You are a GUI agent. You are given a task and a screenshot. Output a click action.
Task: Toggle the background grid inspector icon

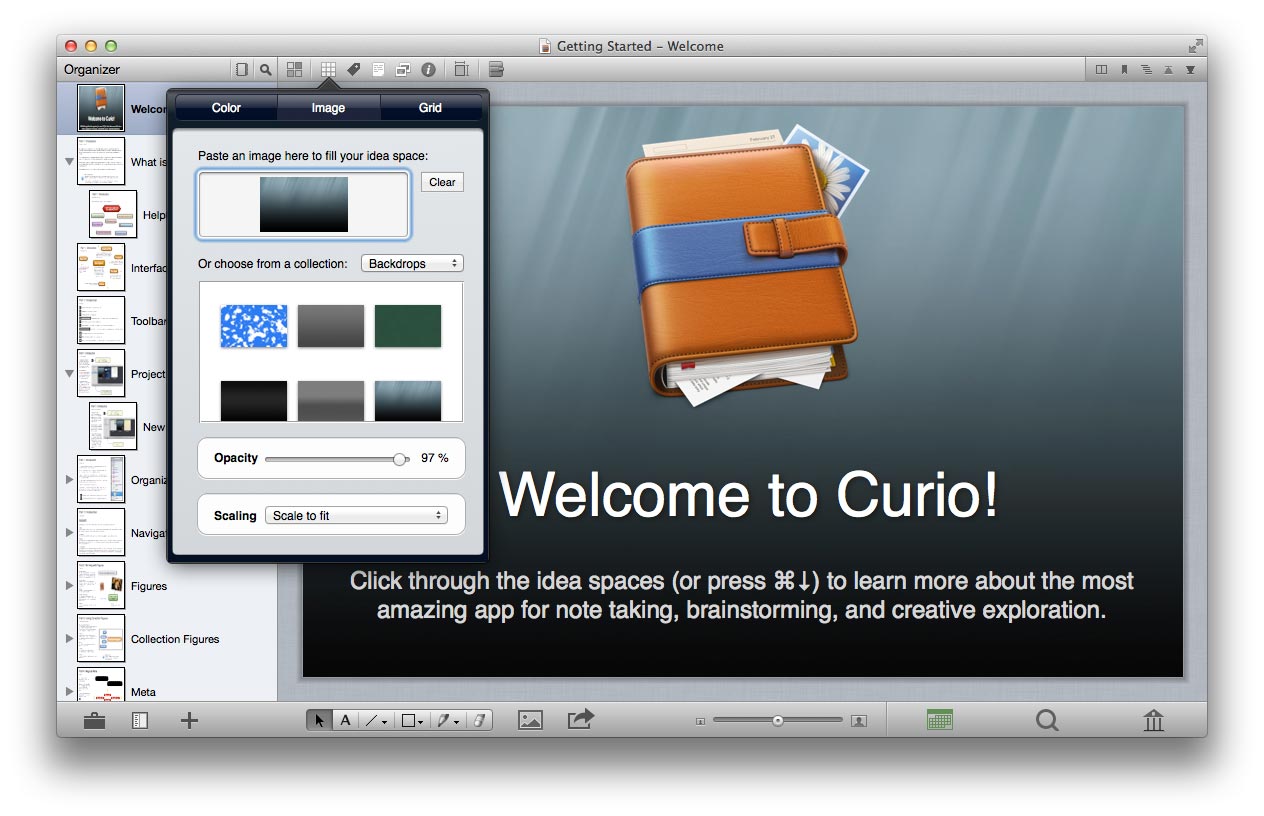tap(328, 70)
